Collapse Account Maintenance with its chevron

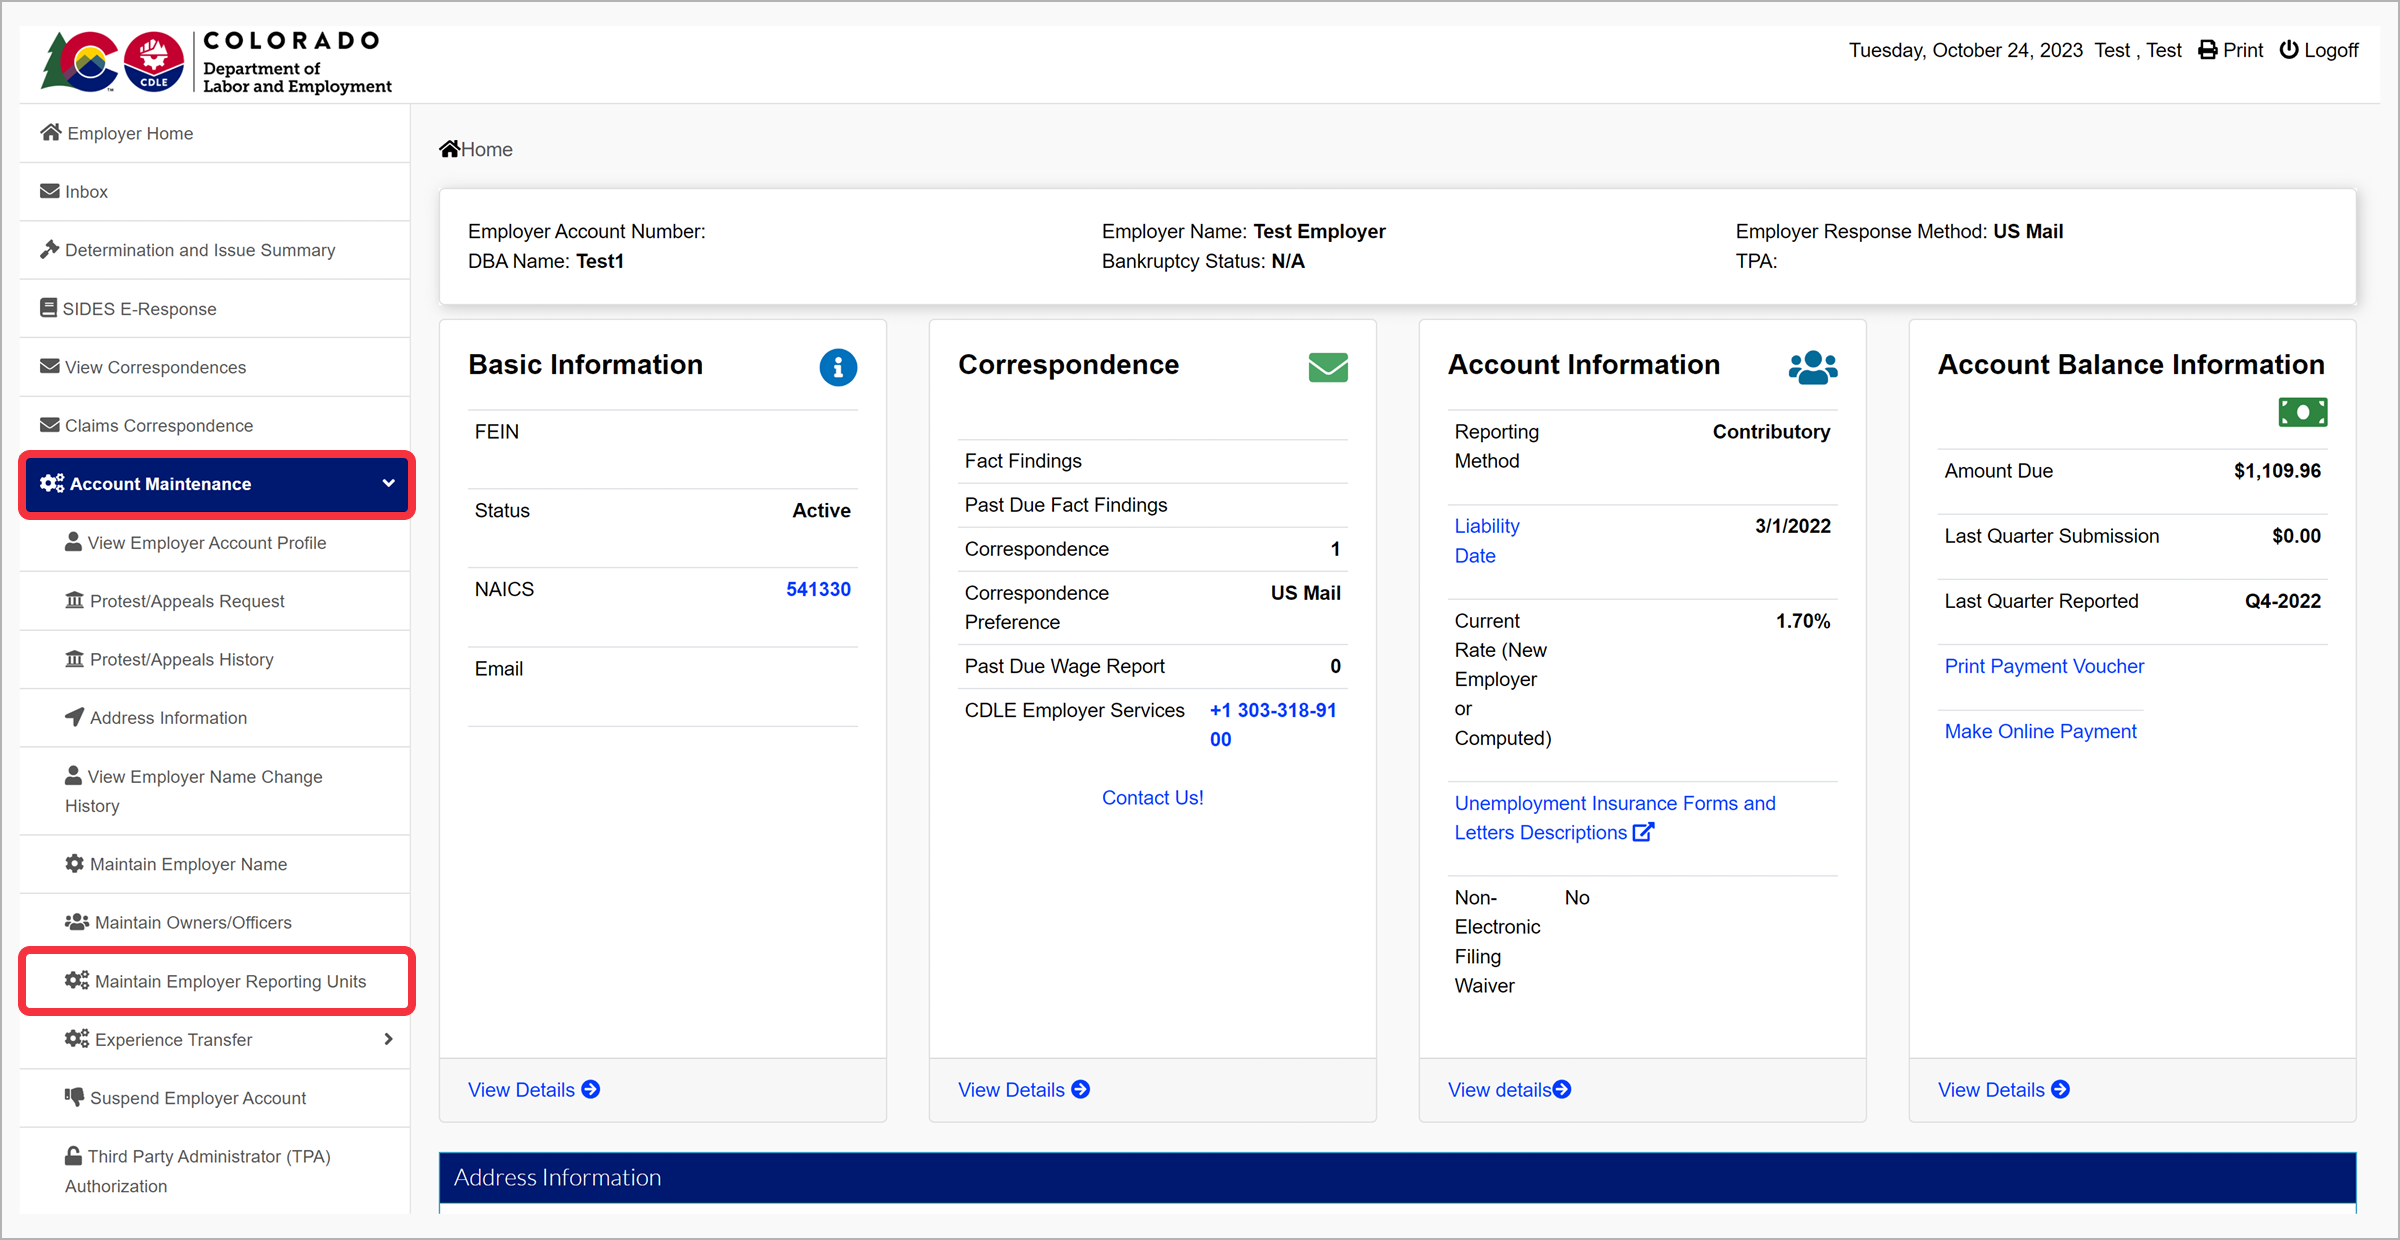tap(388, 483)
